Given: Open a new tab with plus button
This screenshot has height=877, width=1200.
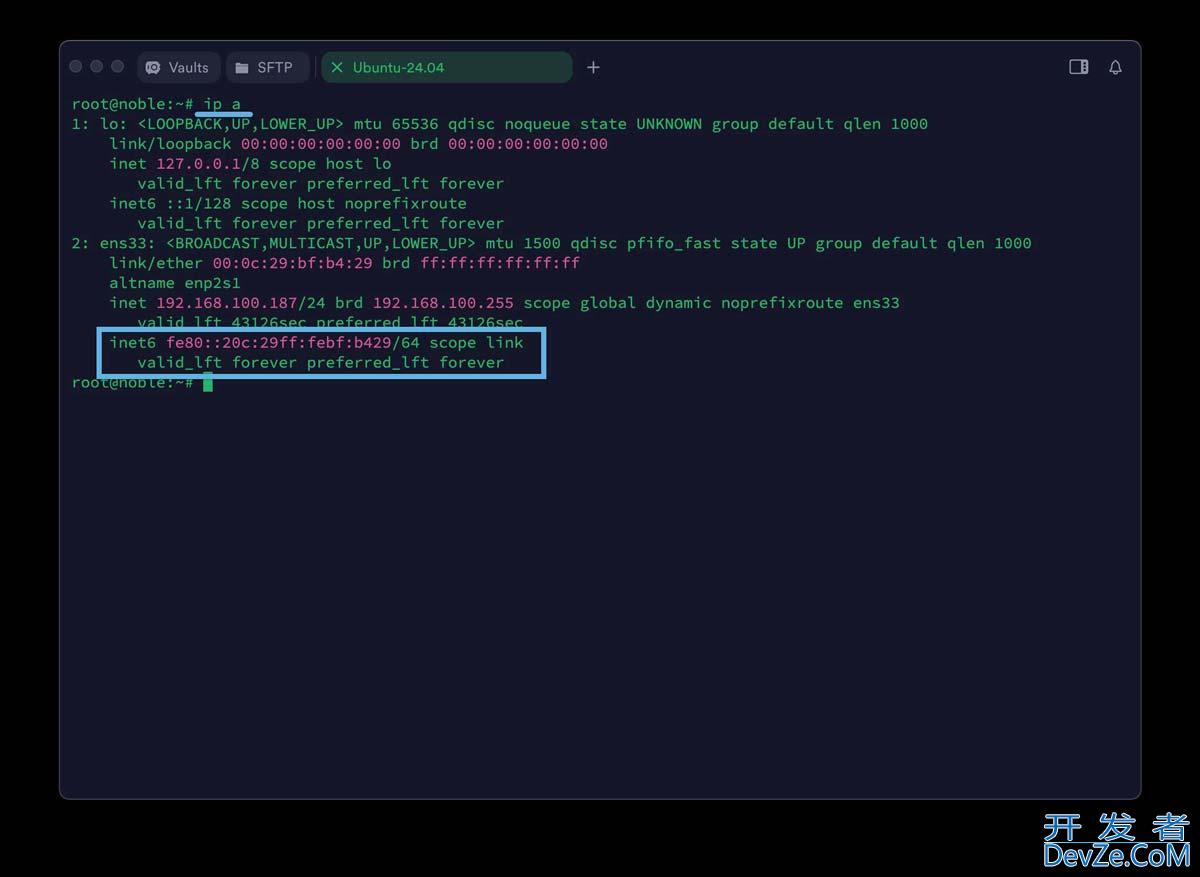Looking at the screenshot, I should tap(593, 67).
